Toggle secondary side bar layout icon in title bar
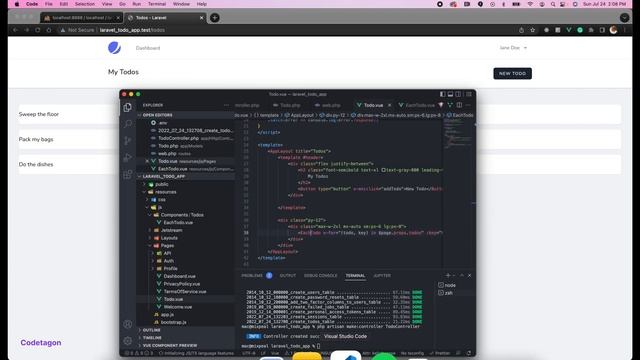Viewport: 640px width, 360px height. 458,94
